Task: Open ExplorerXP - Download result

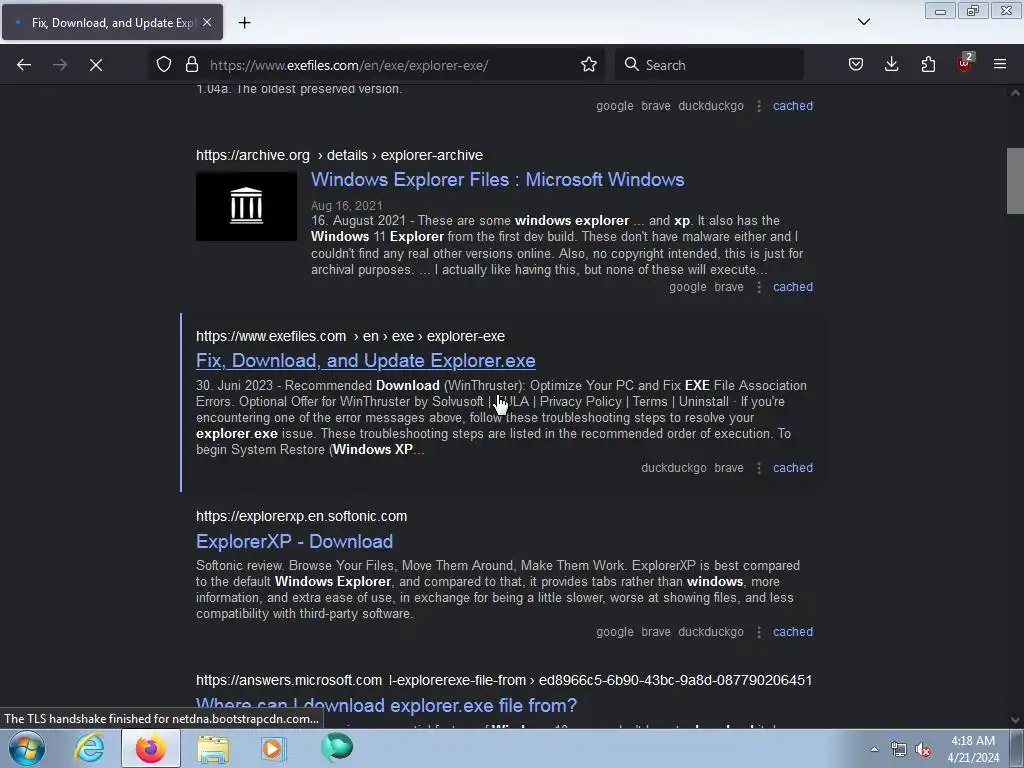Action: coord(295,541)
